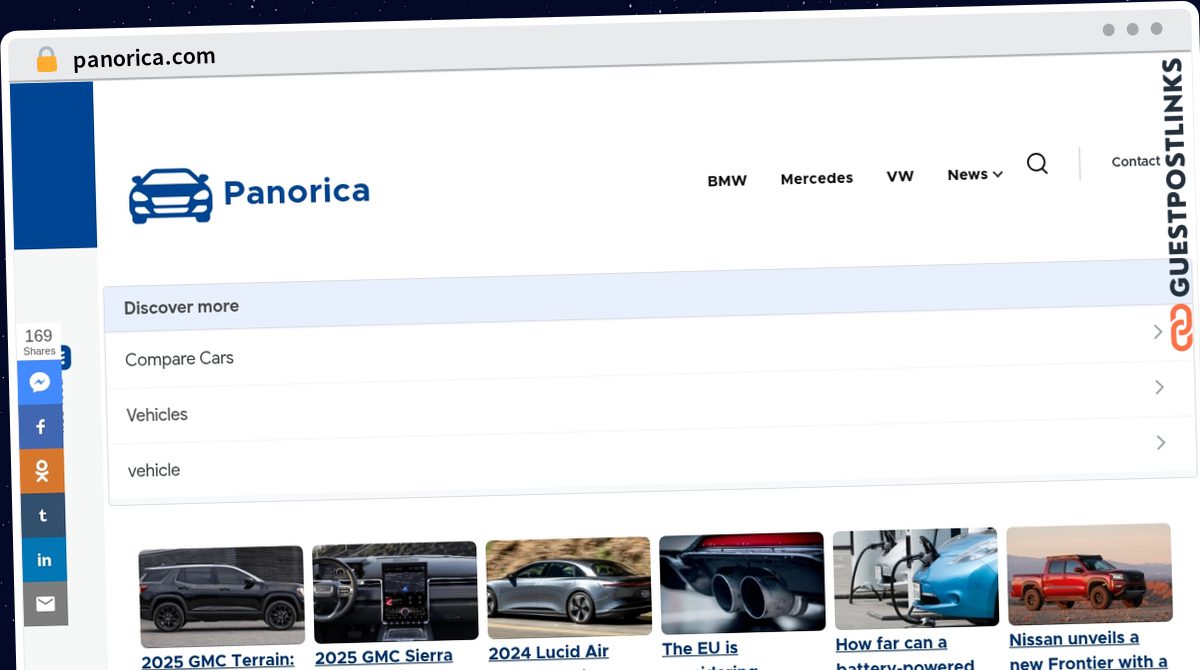Click the black GMC Terrain thumbnail

tap(221, 596)
